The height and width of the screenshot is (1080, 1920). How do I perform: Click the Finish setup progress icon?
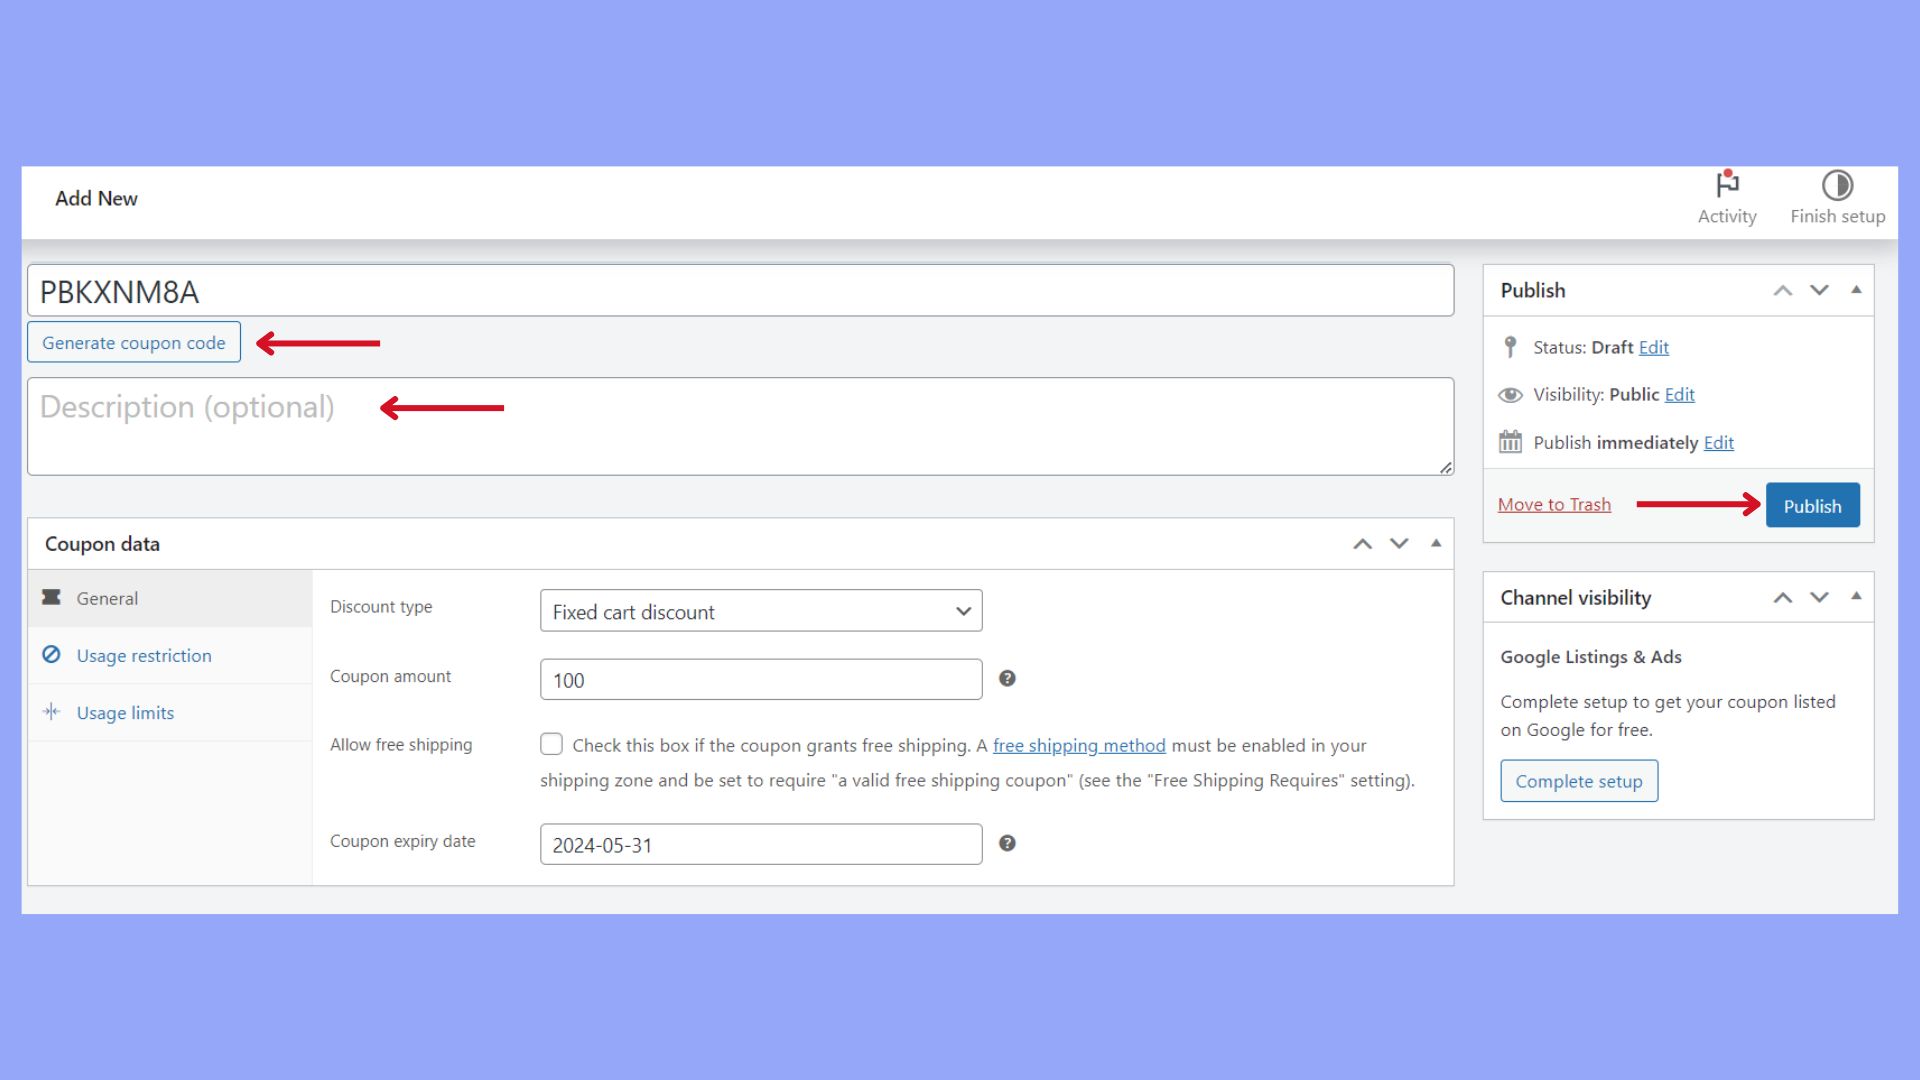[1837, 185]
